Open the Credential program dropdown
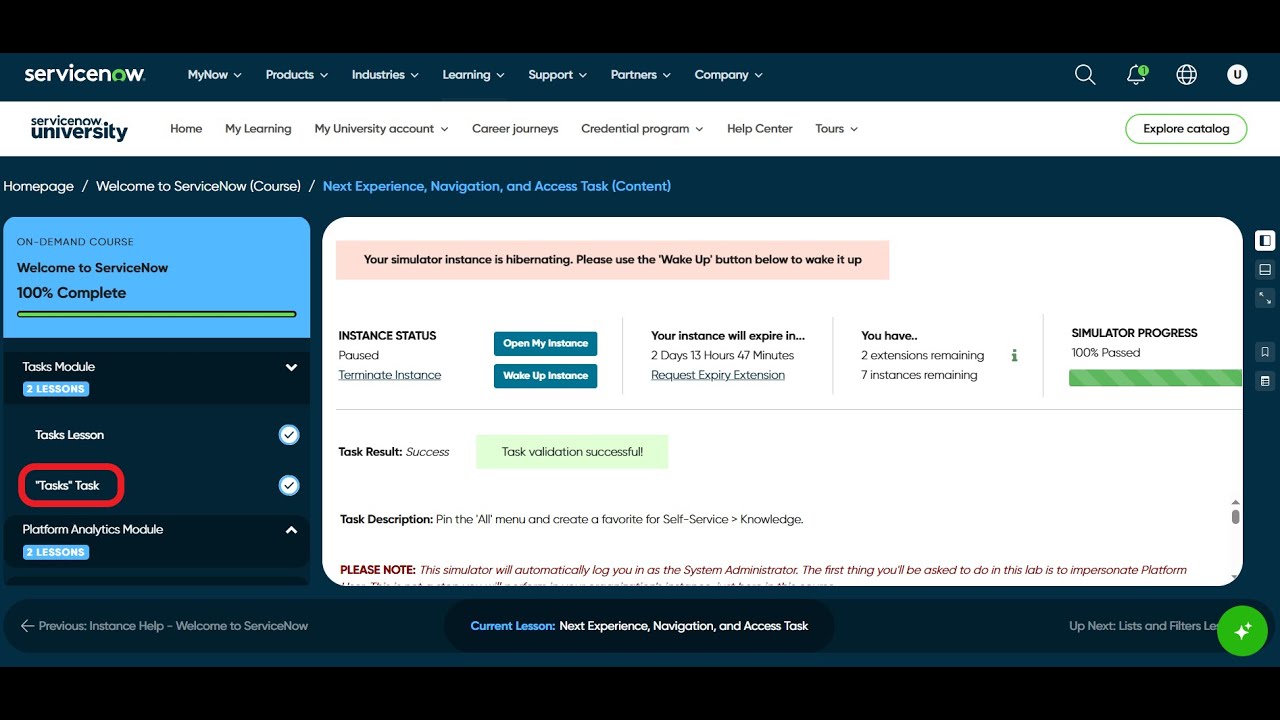The width and height of the screenshot is (1280, 720). coord(642,129)
